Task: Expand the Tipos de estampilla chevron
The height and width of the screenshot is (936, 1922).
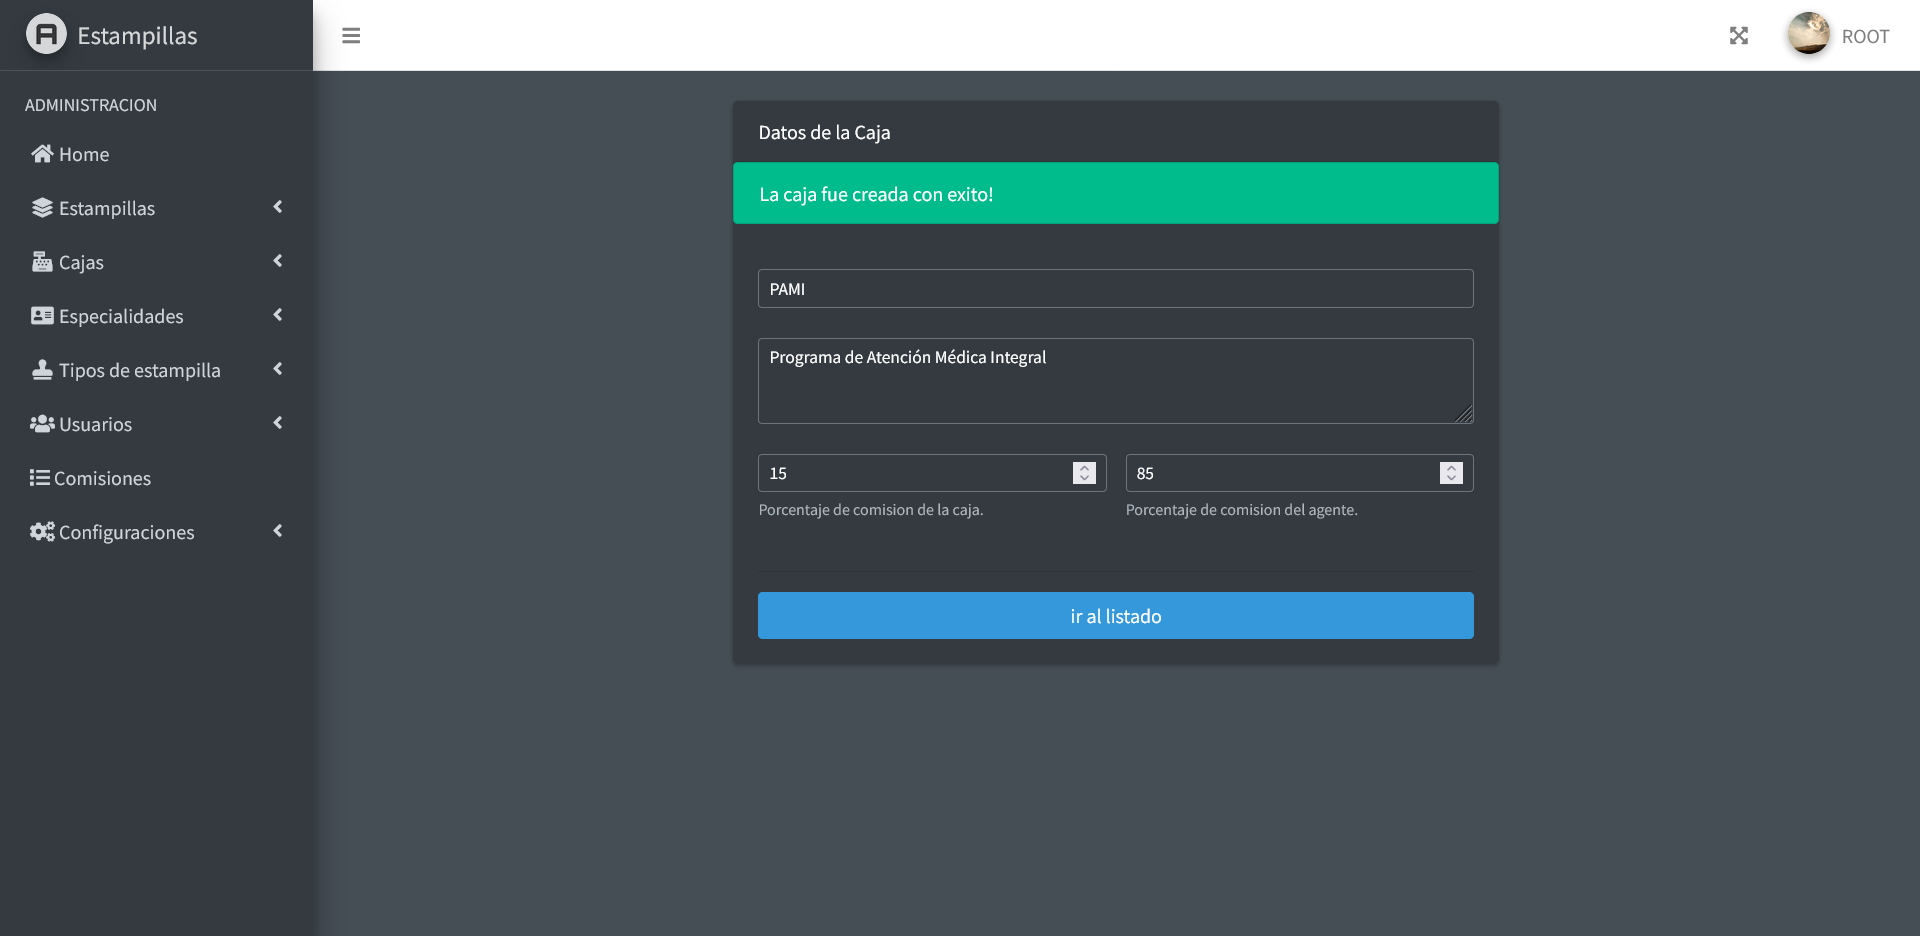Action: pos(278,369)
